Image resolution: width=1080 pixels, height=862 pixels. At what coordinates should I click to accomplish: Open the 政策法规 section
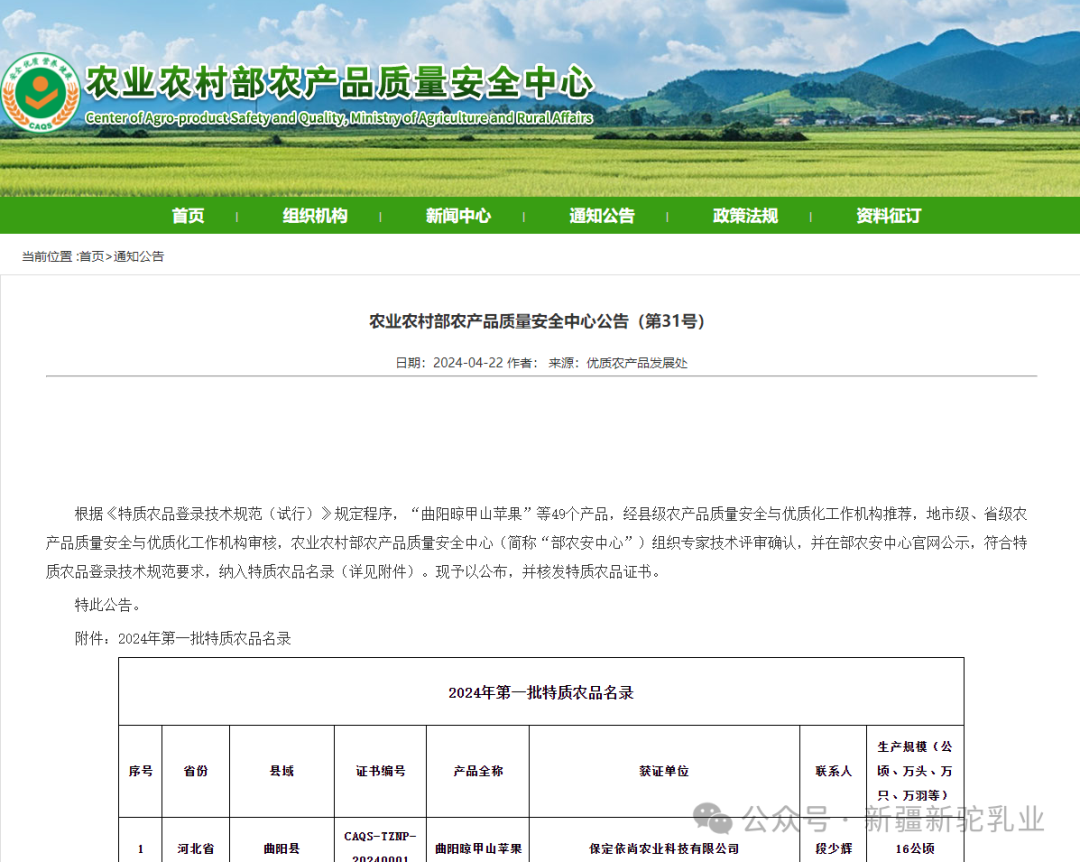744,215
